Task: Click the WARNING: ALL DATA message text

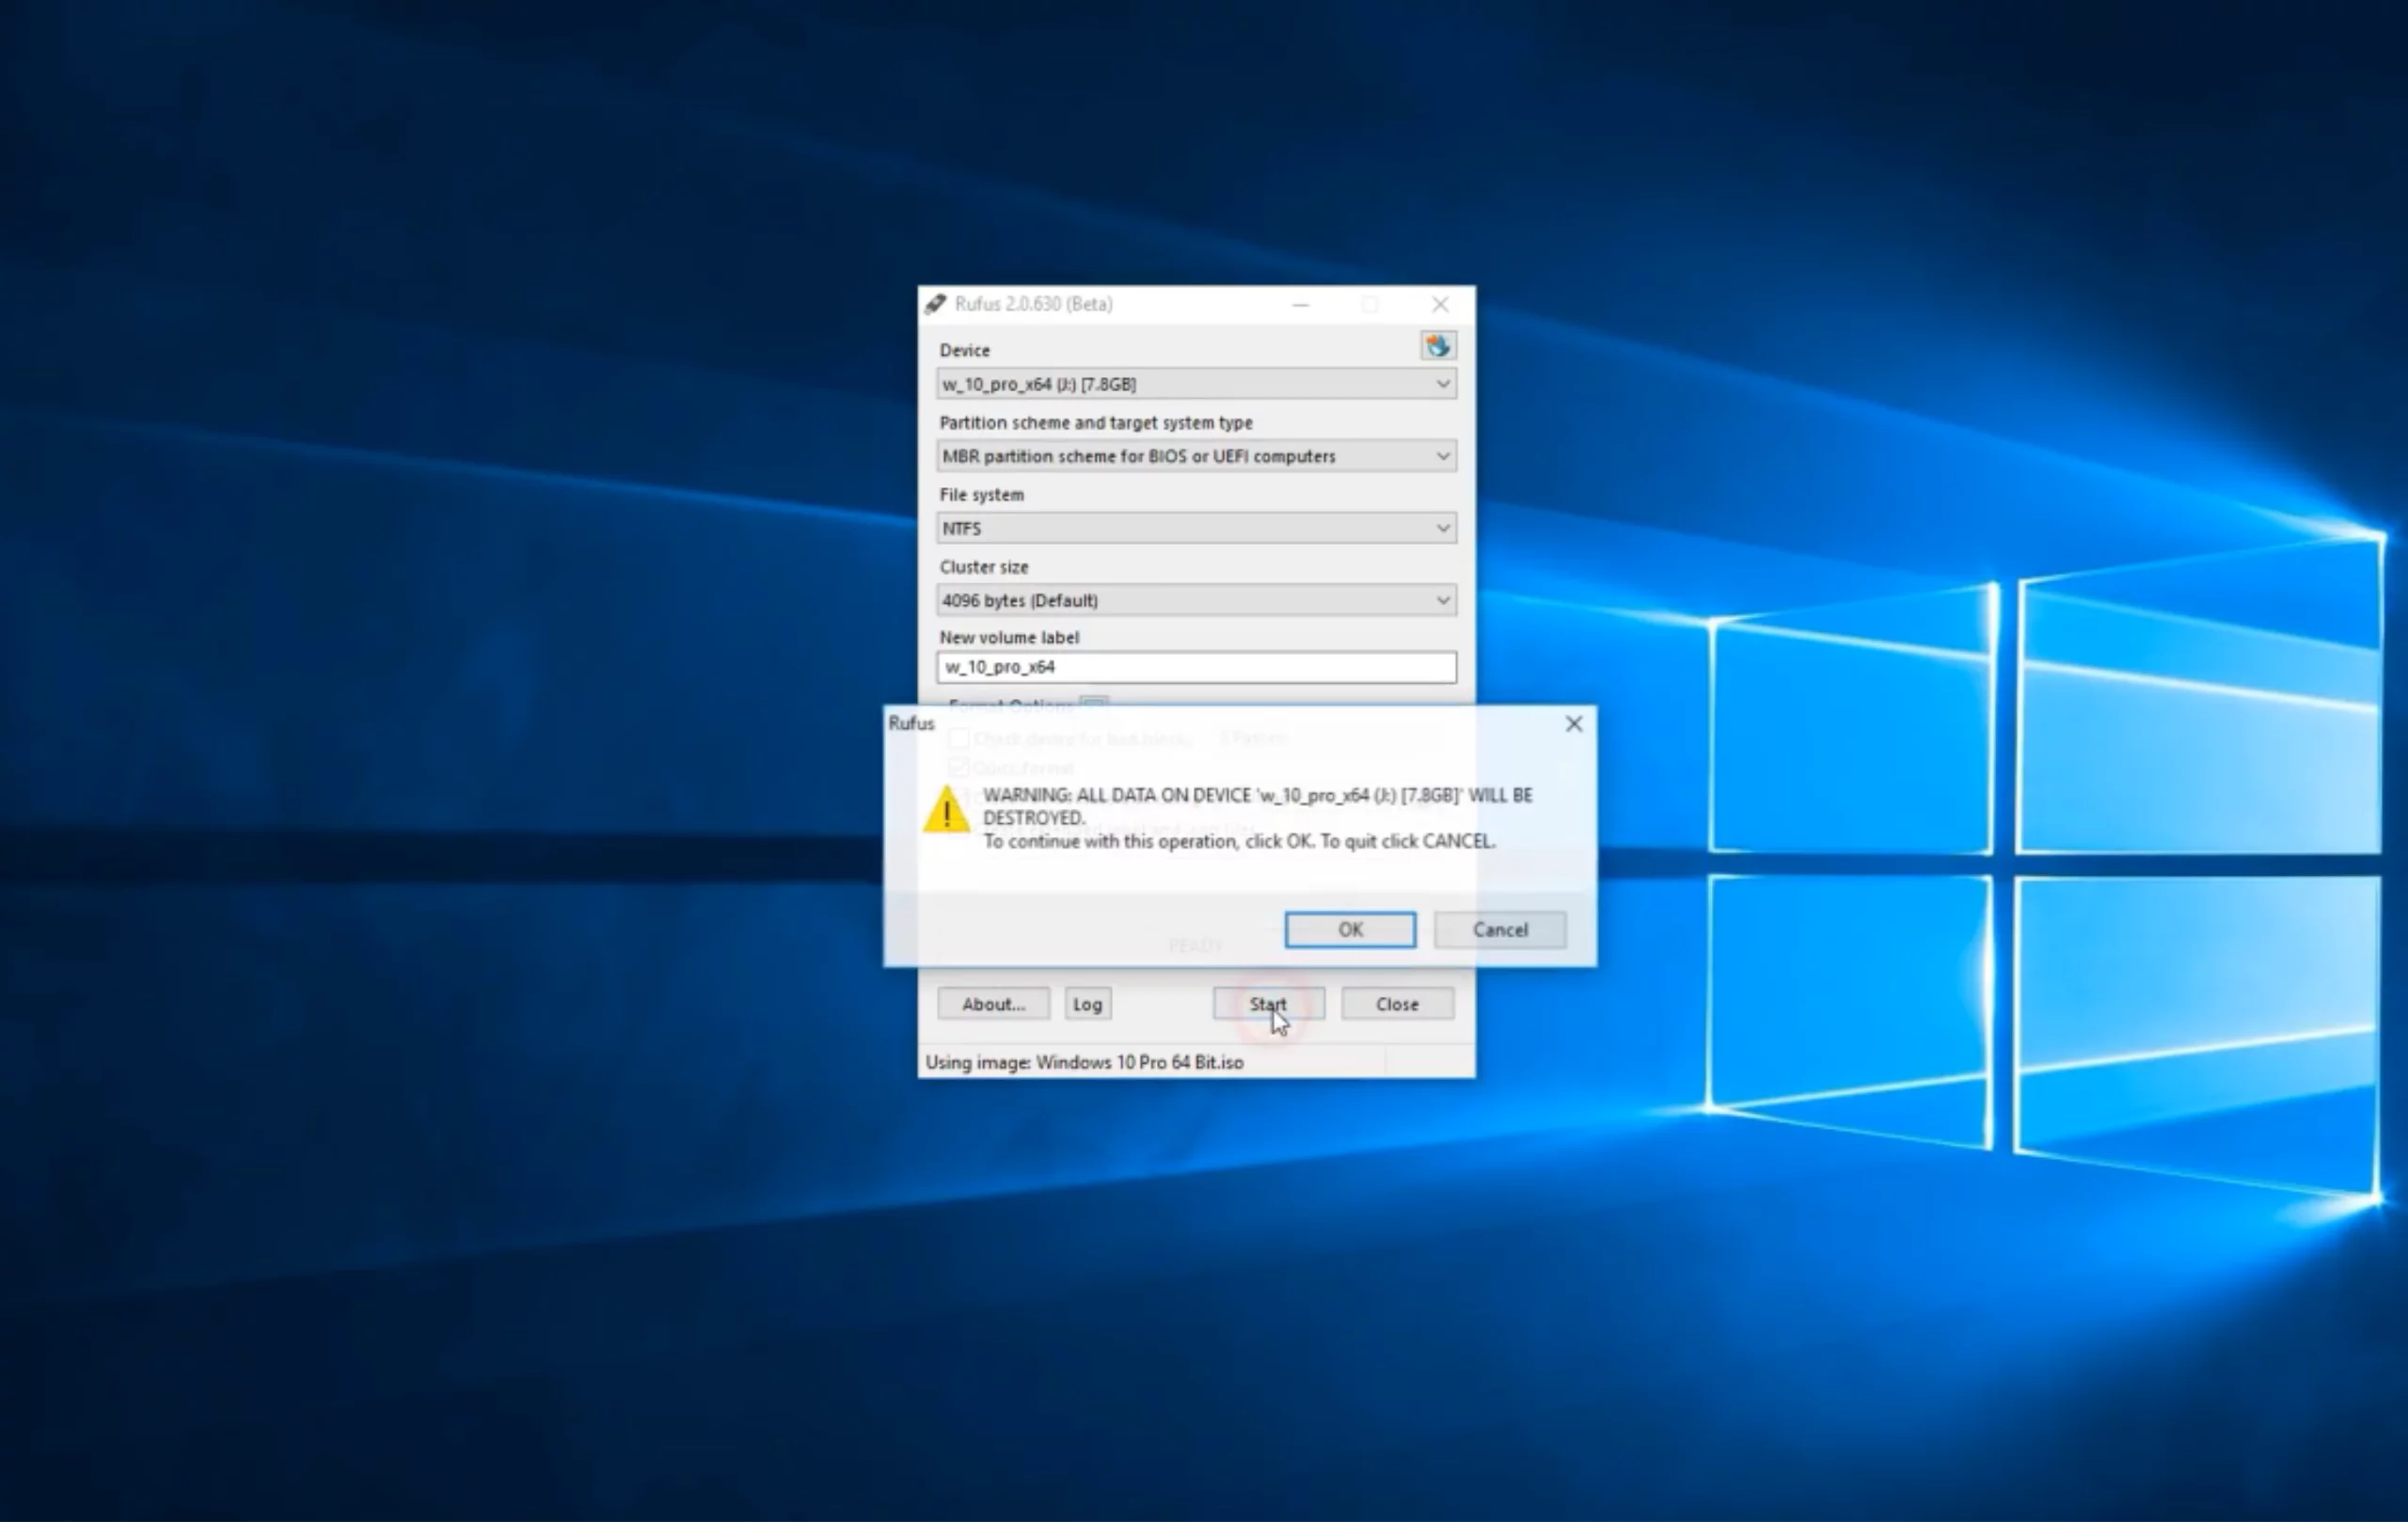Action: 1258,818
